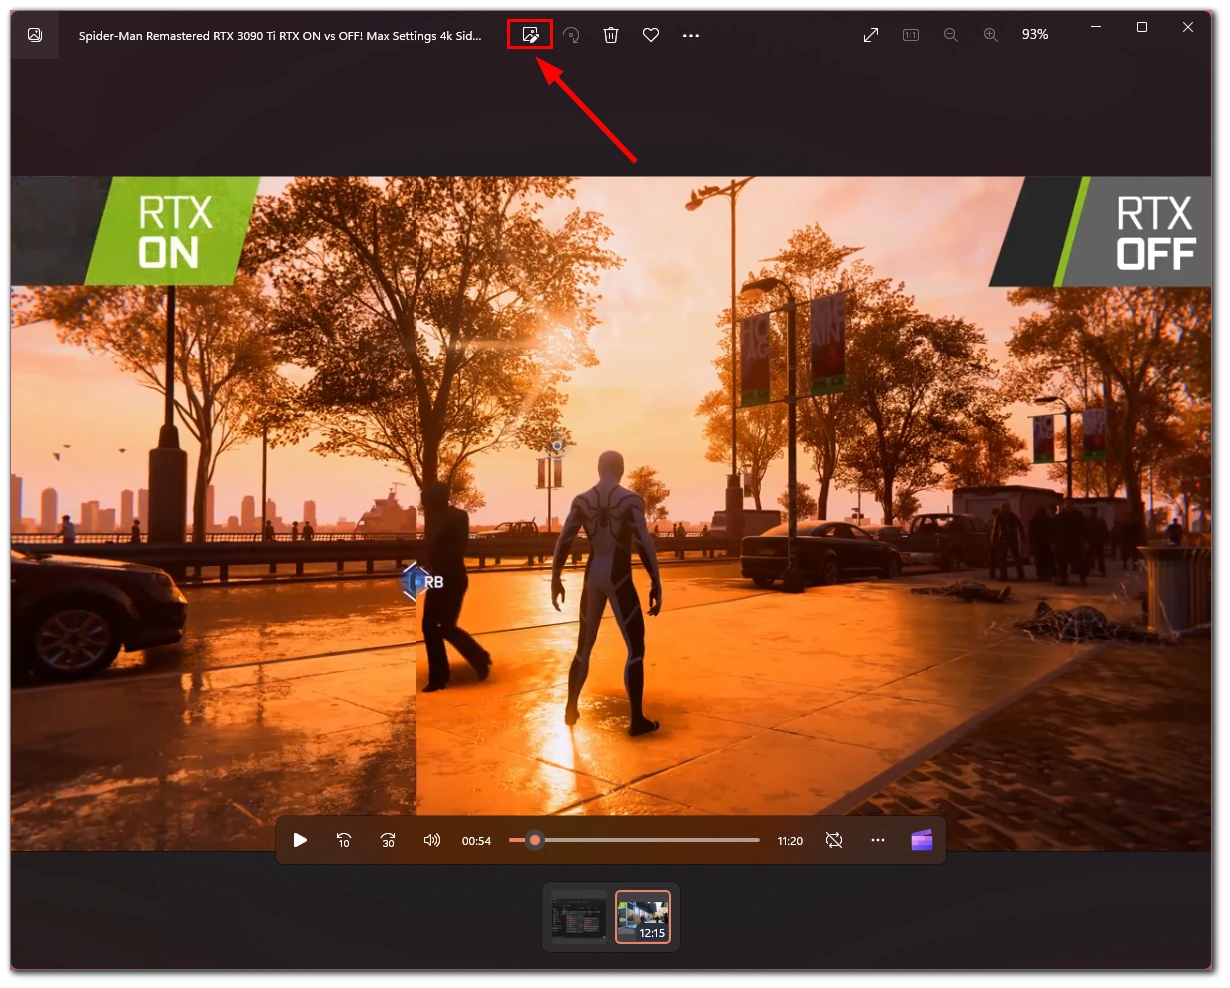Image resolution: width=1230 pixels, height=988 pixels.
Task: Open the Photos app home icon
Action: 35,35
